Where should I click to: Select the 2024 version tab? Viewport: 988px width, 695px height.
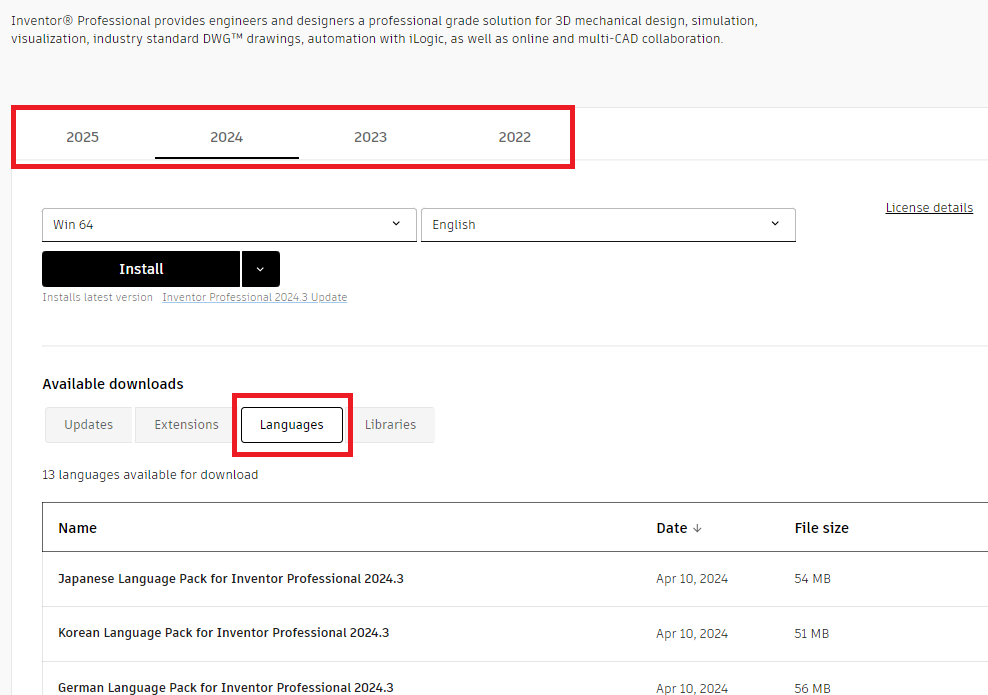click(227, 137)
